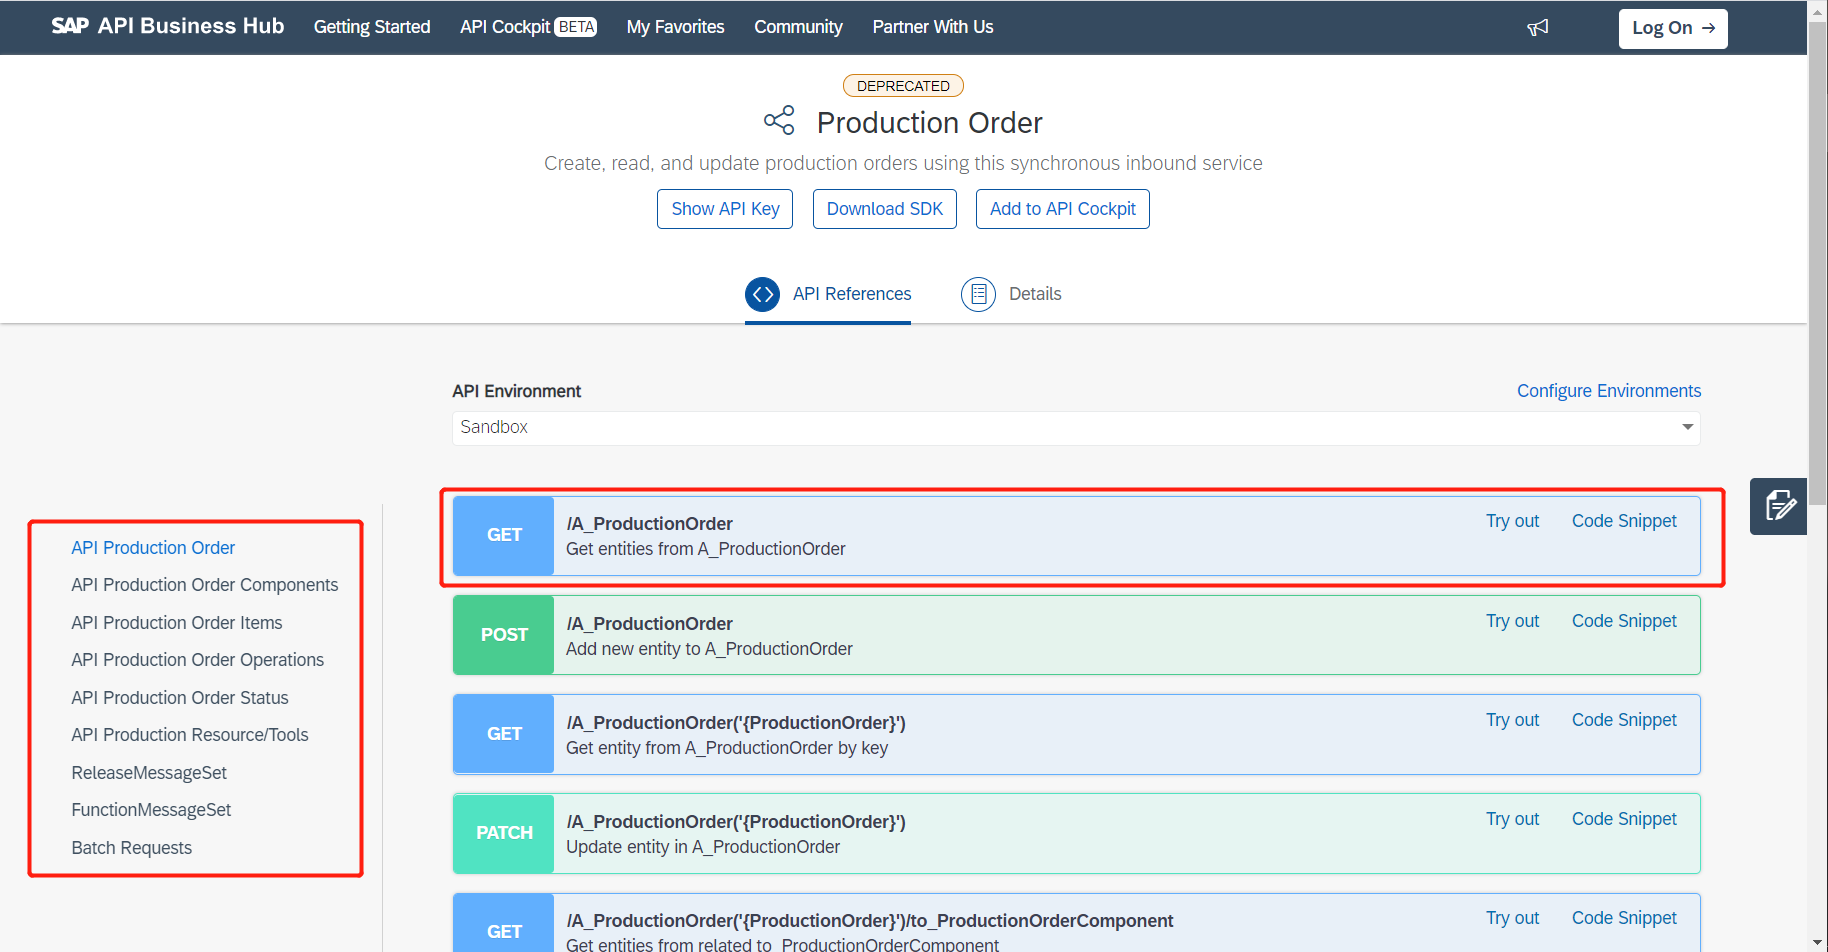Open the feedback pencil icon on the right edge

1779,506
